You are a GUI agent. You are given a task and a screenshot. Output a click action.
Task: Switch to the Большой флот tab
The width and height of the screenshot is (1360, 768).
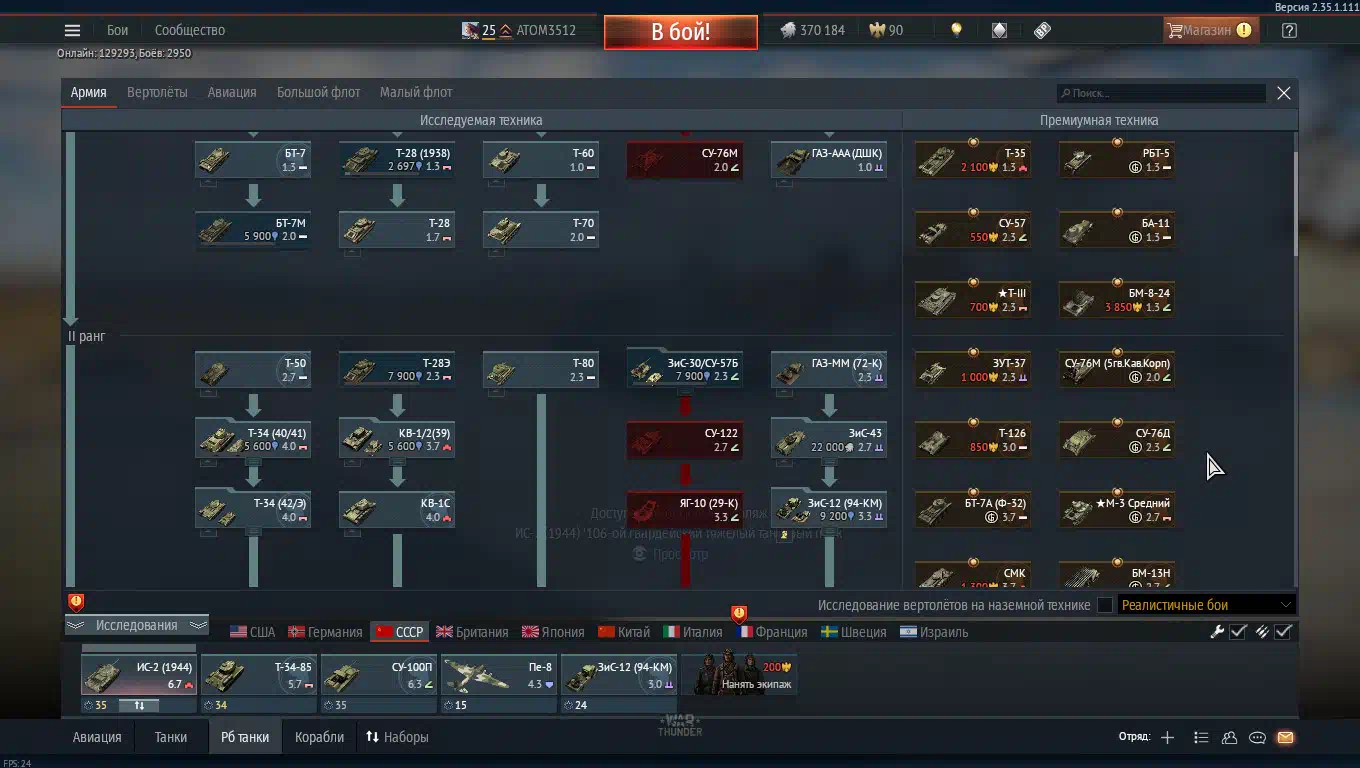point(318,92)
